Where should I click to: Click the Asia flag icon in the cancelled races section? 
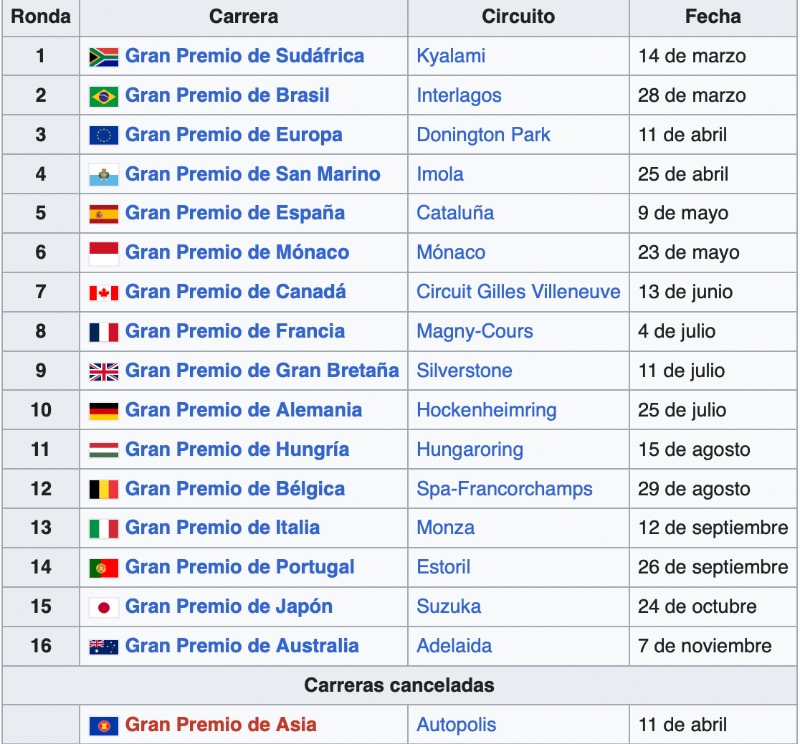pyautogui.click(x=104, y=726)
